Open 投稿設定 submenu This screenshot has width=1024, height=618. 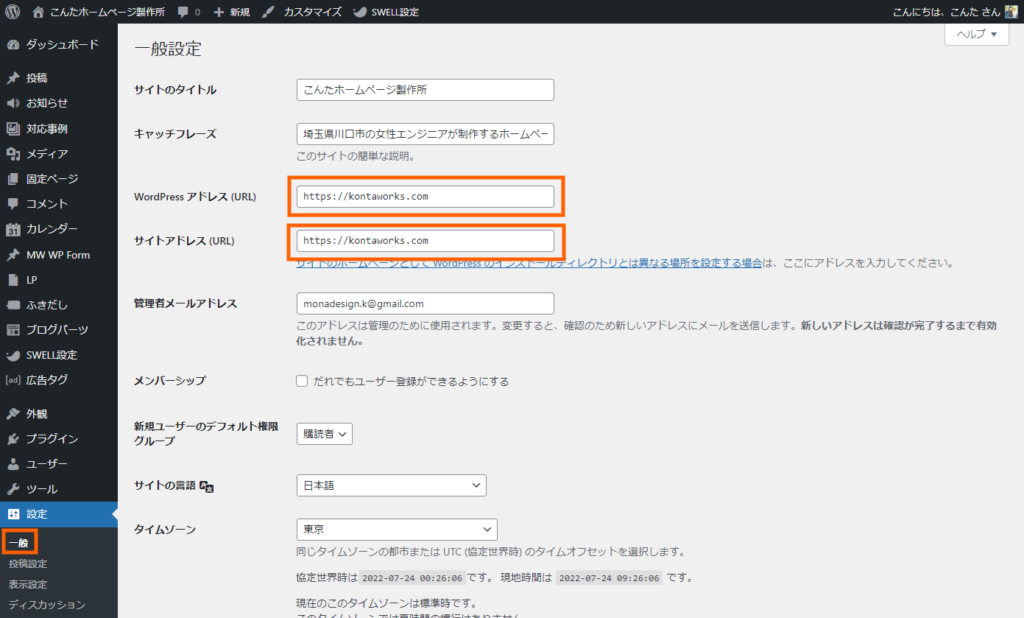point(28,564)
